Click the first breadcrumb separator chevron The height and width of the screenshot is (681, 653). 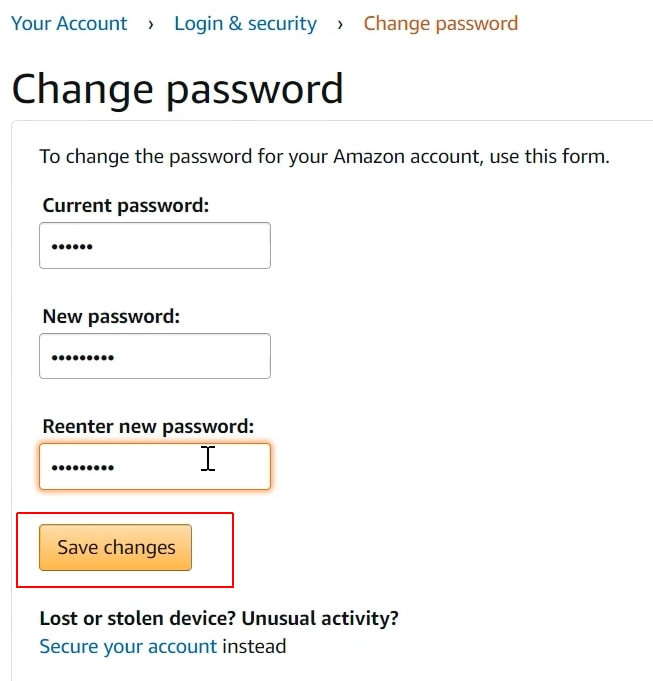(x=151, y=24)
